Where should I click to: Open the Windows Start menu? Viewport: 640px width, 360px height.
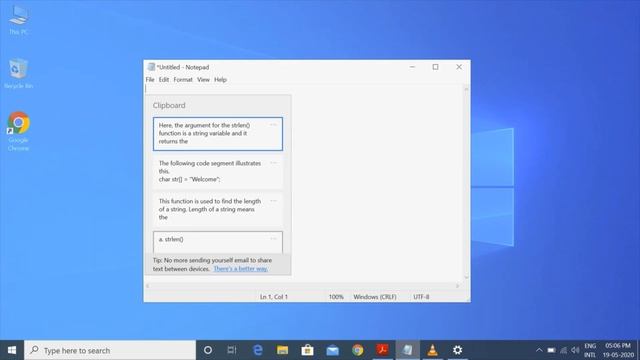[x=12, y=350]
